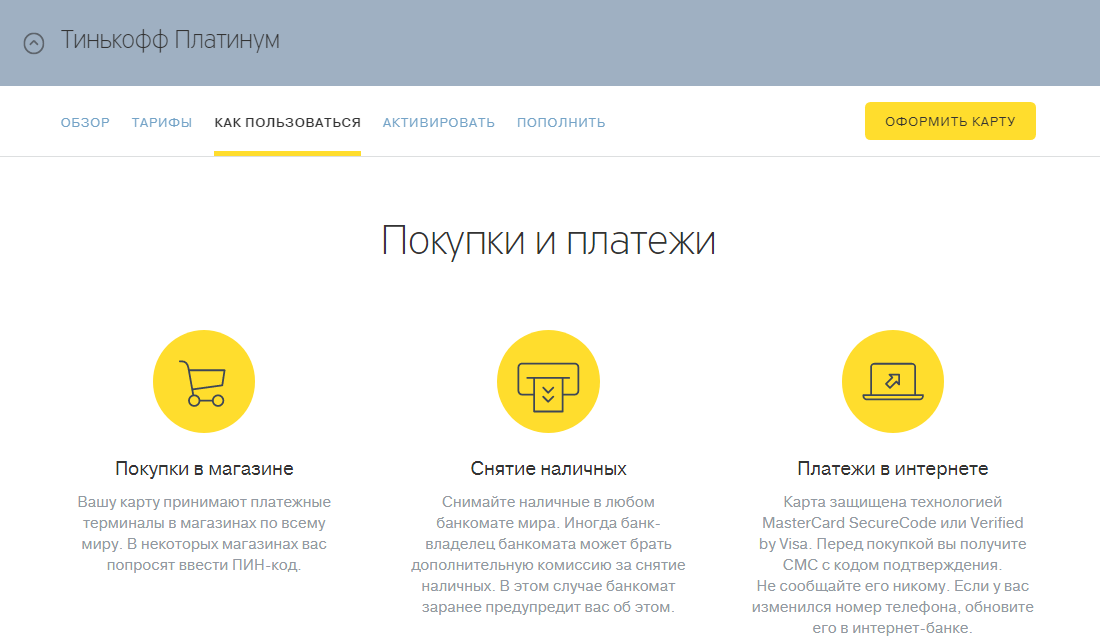This screenshot has width=1100, height=643.
Task: Click the laptop internet payments icon
Action: [x=893, y=383]
